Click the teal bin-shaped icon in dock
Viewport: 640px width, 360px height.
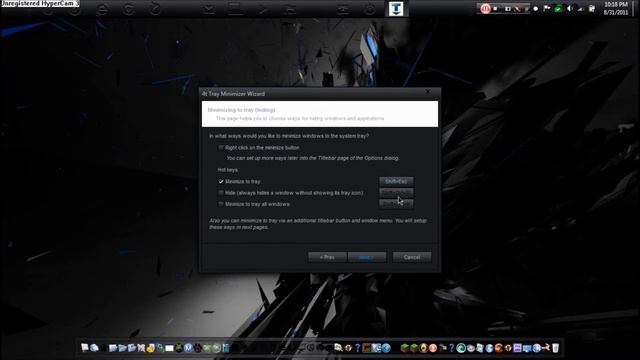click(x=226, y=348)
